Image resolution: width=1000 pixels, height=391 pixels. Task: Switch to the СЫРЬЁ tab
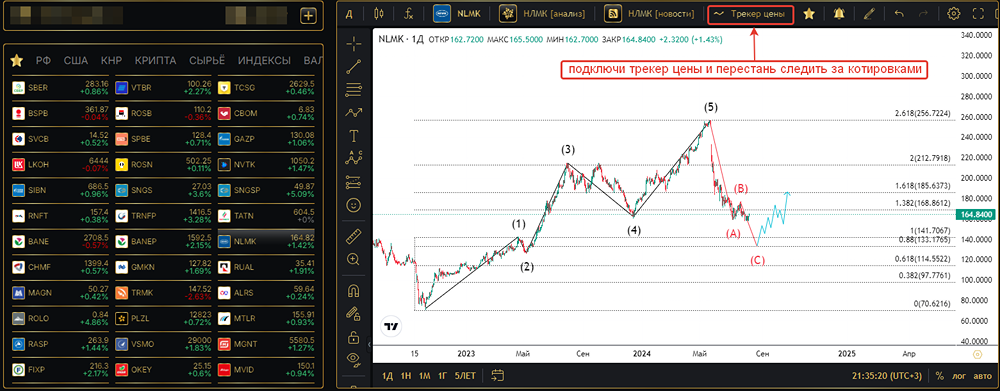coord(207,61)
